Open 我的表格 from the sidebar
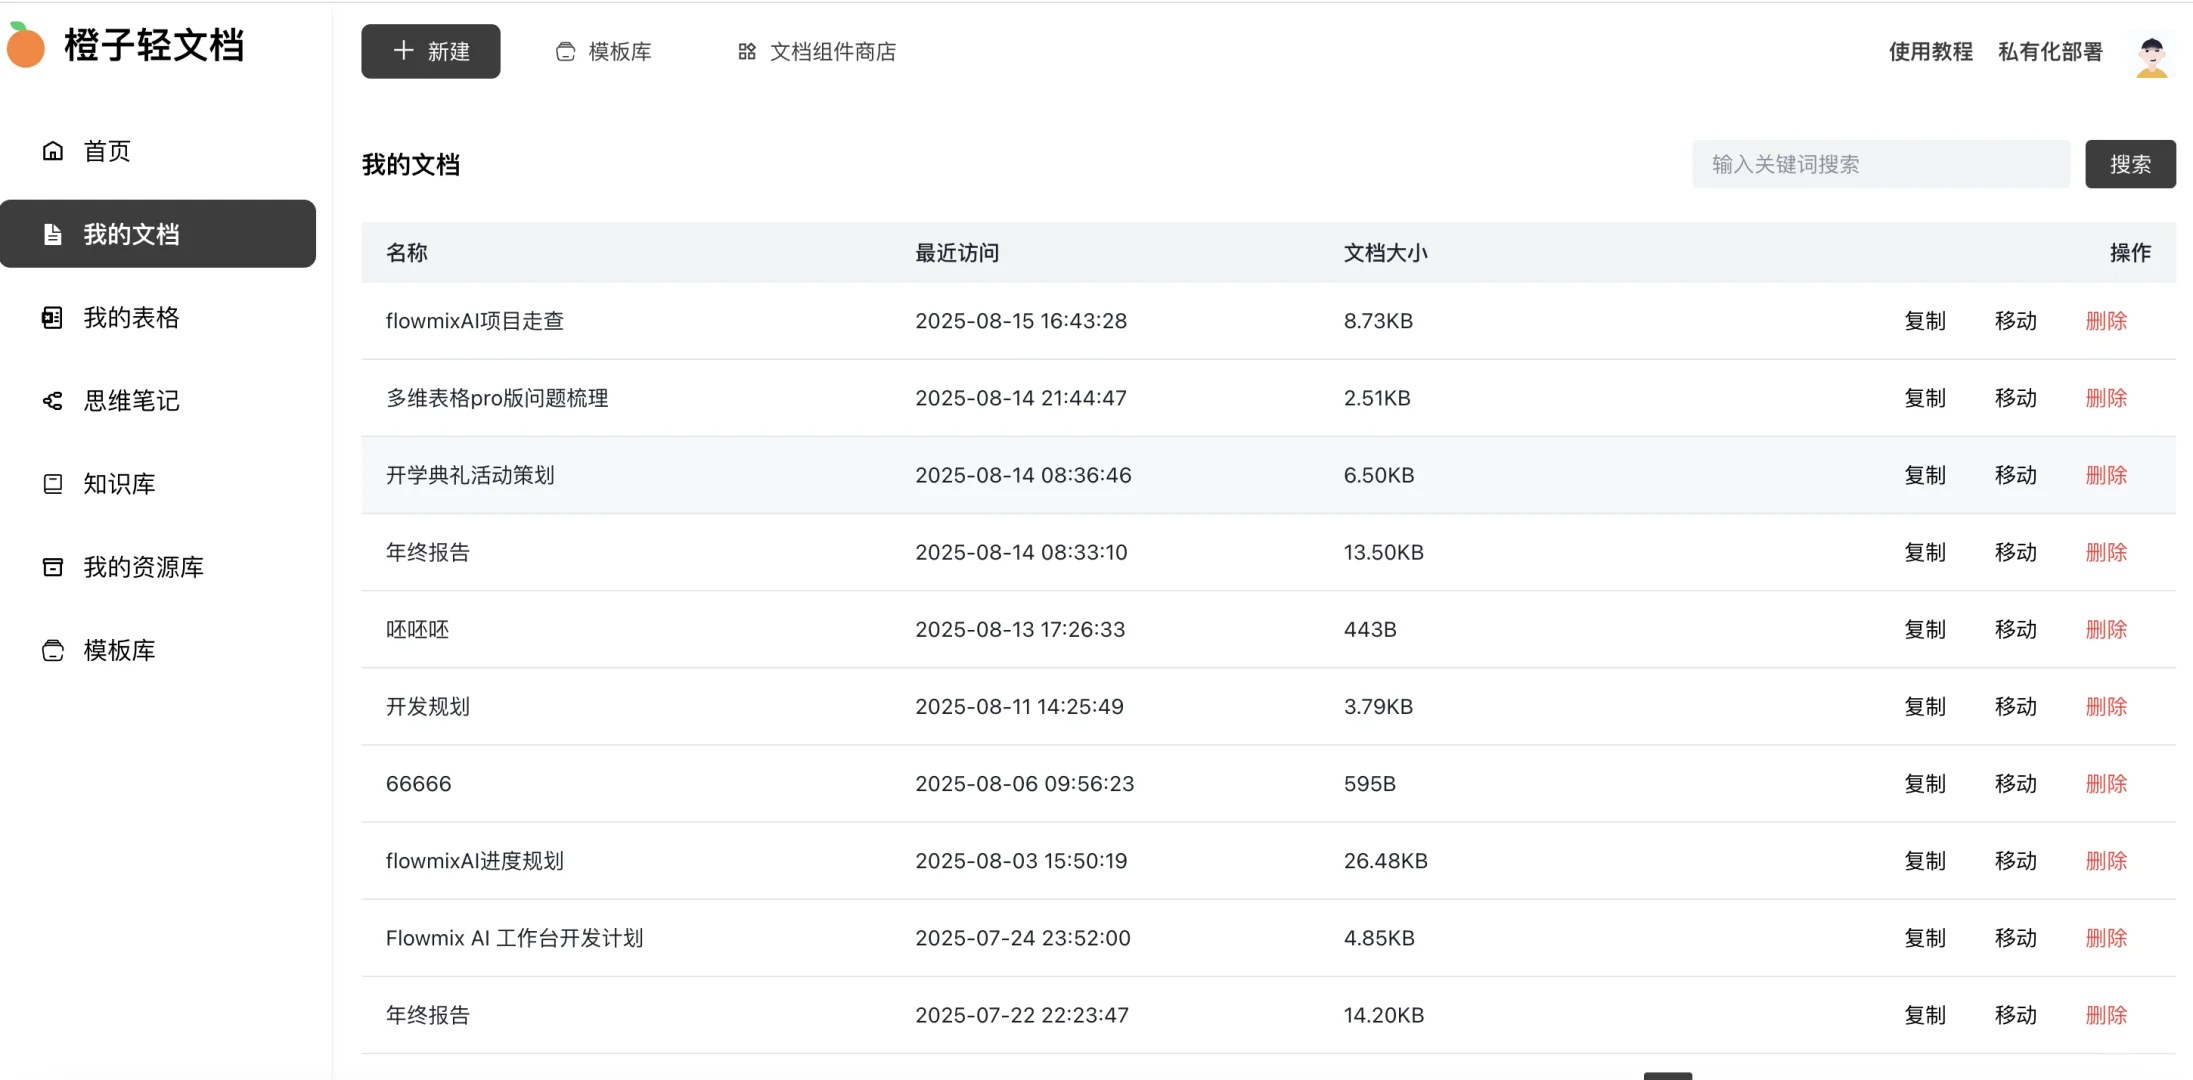The height and width of the screenshot is (1080, 2193). (131, 317)
